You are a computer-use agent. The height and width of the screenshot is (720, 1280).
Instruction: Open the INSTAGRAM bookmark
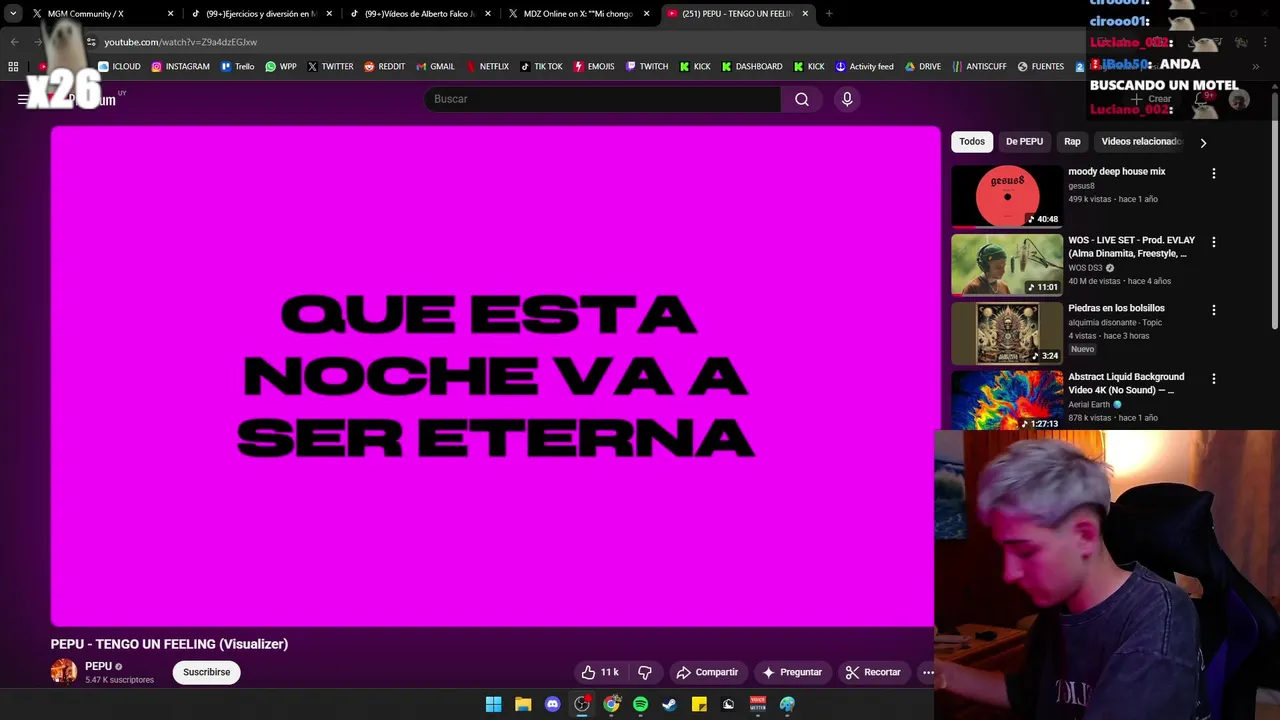coord(180,67)
